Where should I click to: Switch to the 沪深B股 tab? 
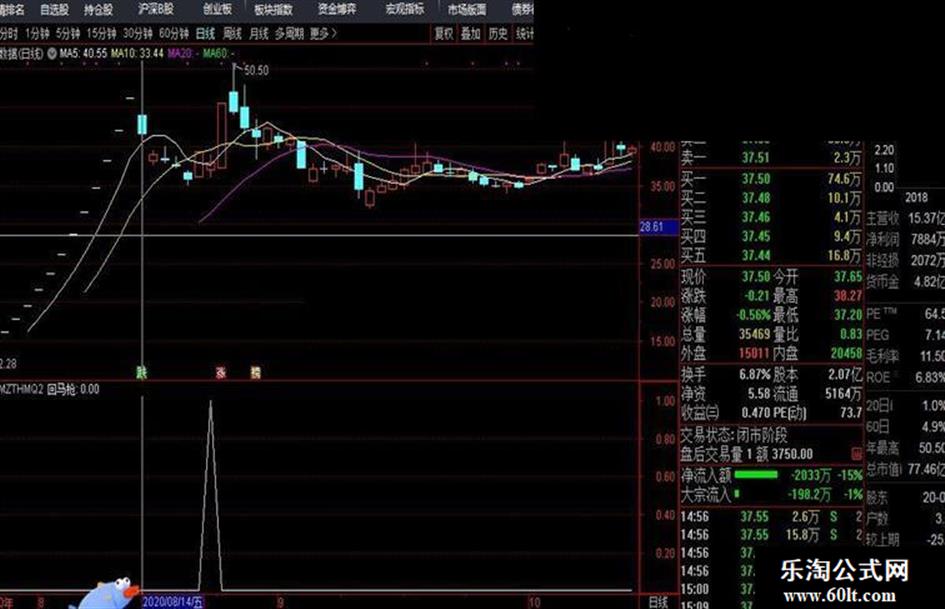pos(155,9)
